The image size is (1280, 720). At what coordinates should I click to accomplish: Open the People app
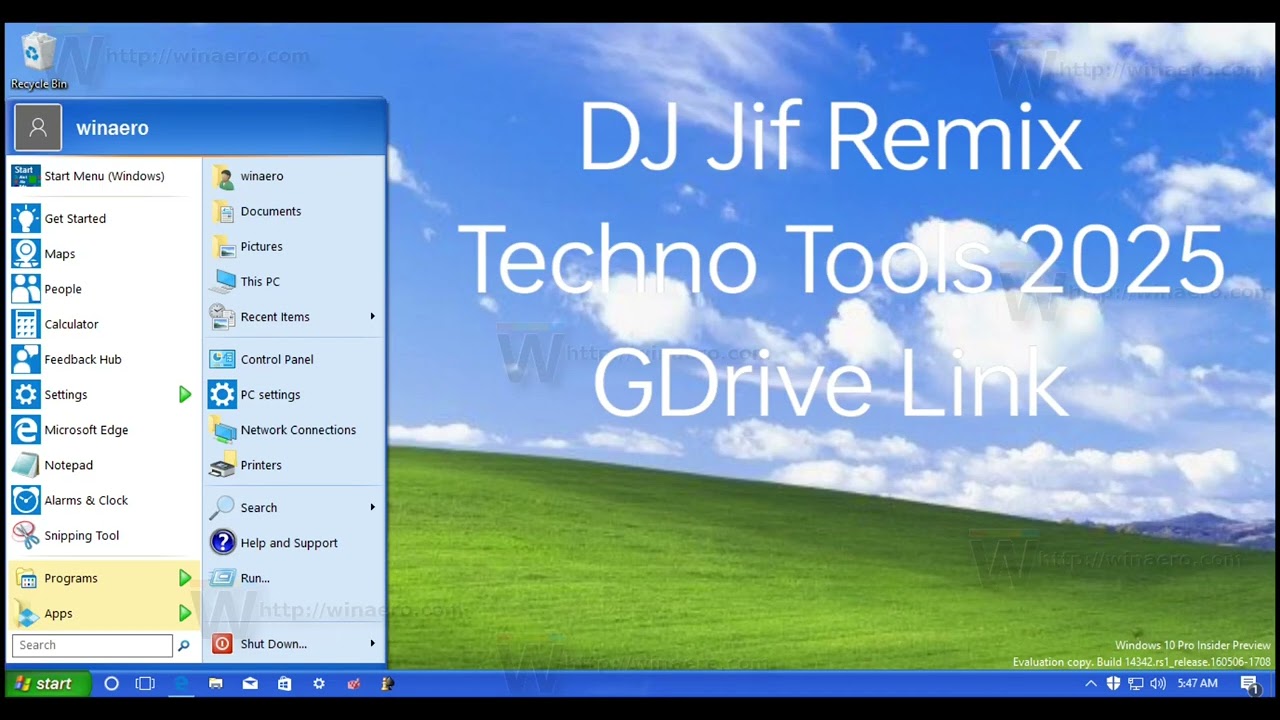104,289
